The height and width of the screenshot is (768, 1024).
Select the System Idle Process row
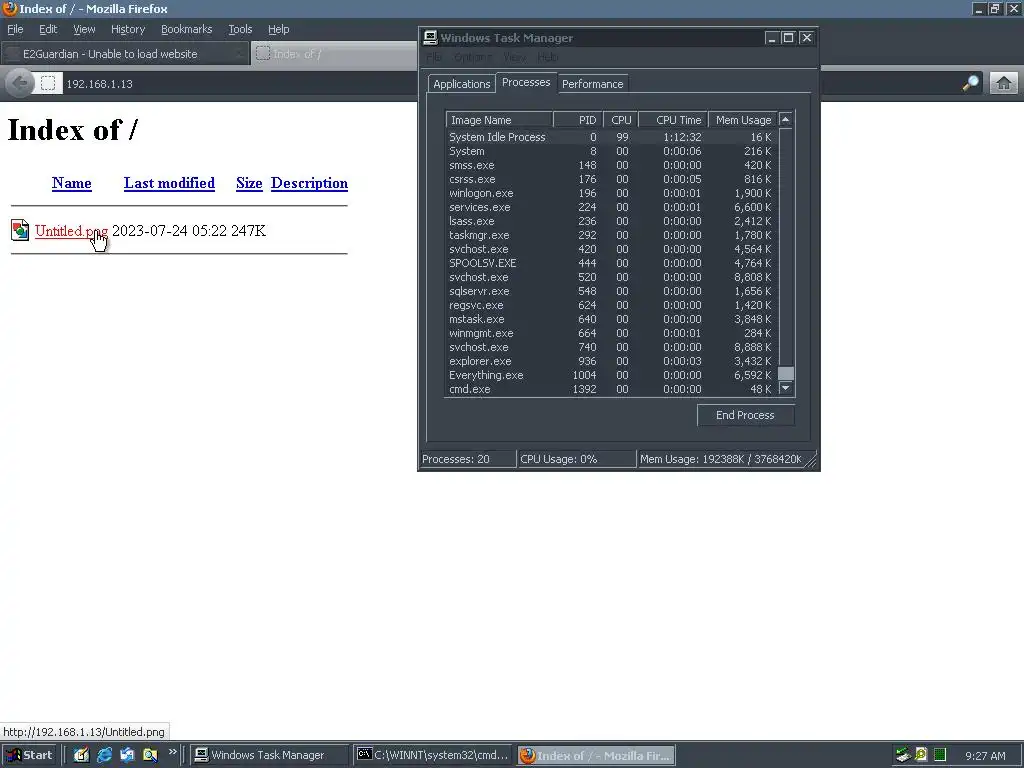611,137
